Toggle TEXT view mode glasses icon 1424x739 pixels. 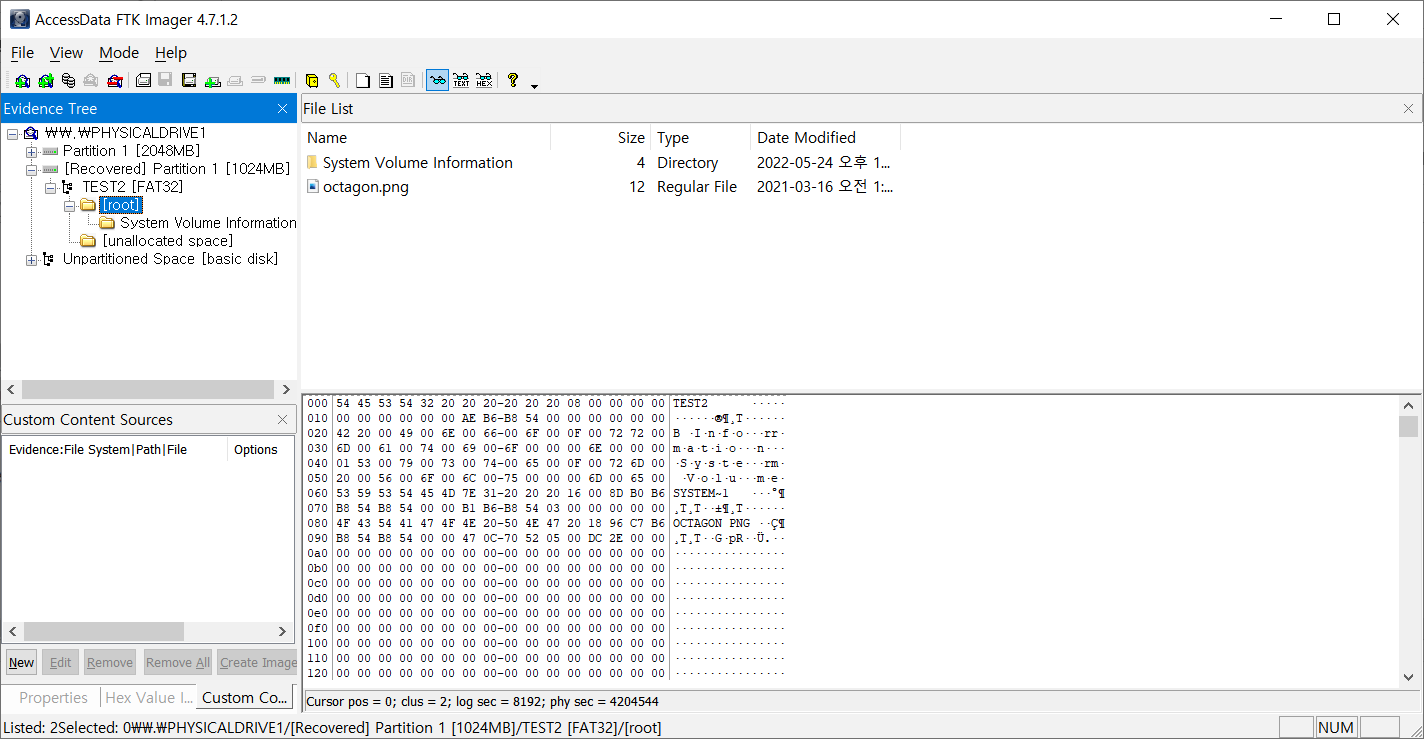coord(461,80)
